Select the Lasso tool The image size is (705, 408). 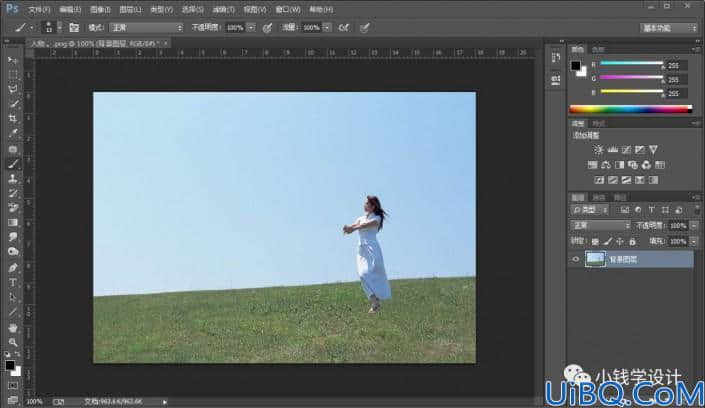pyautogui.click(x=13, y=89)
